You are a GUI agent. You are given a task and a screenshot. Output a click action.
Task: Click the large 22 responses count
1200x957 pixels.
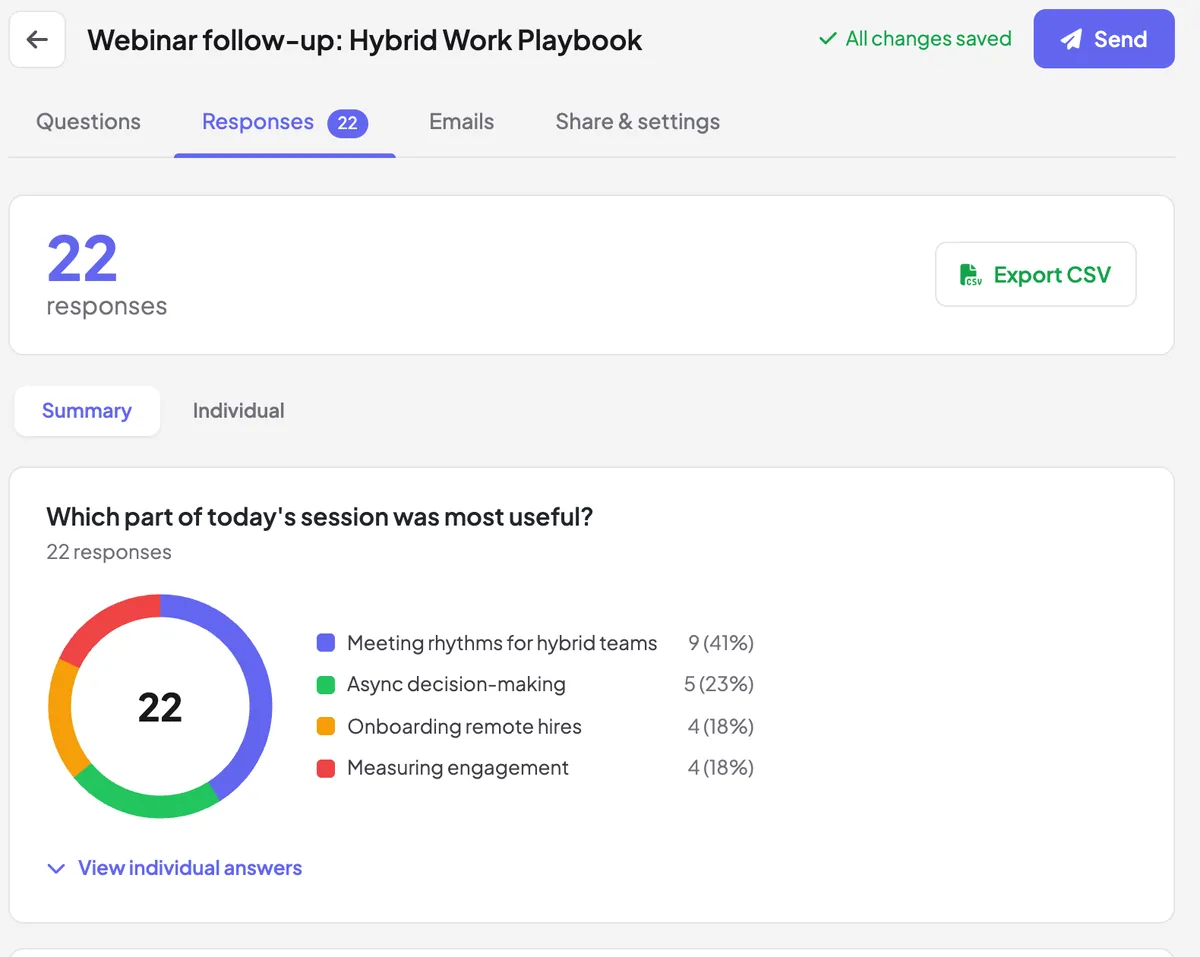(82, 259)
